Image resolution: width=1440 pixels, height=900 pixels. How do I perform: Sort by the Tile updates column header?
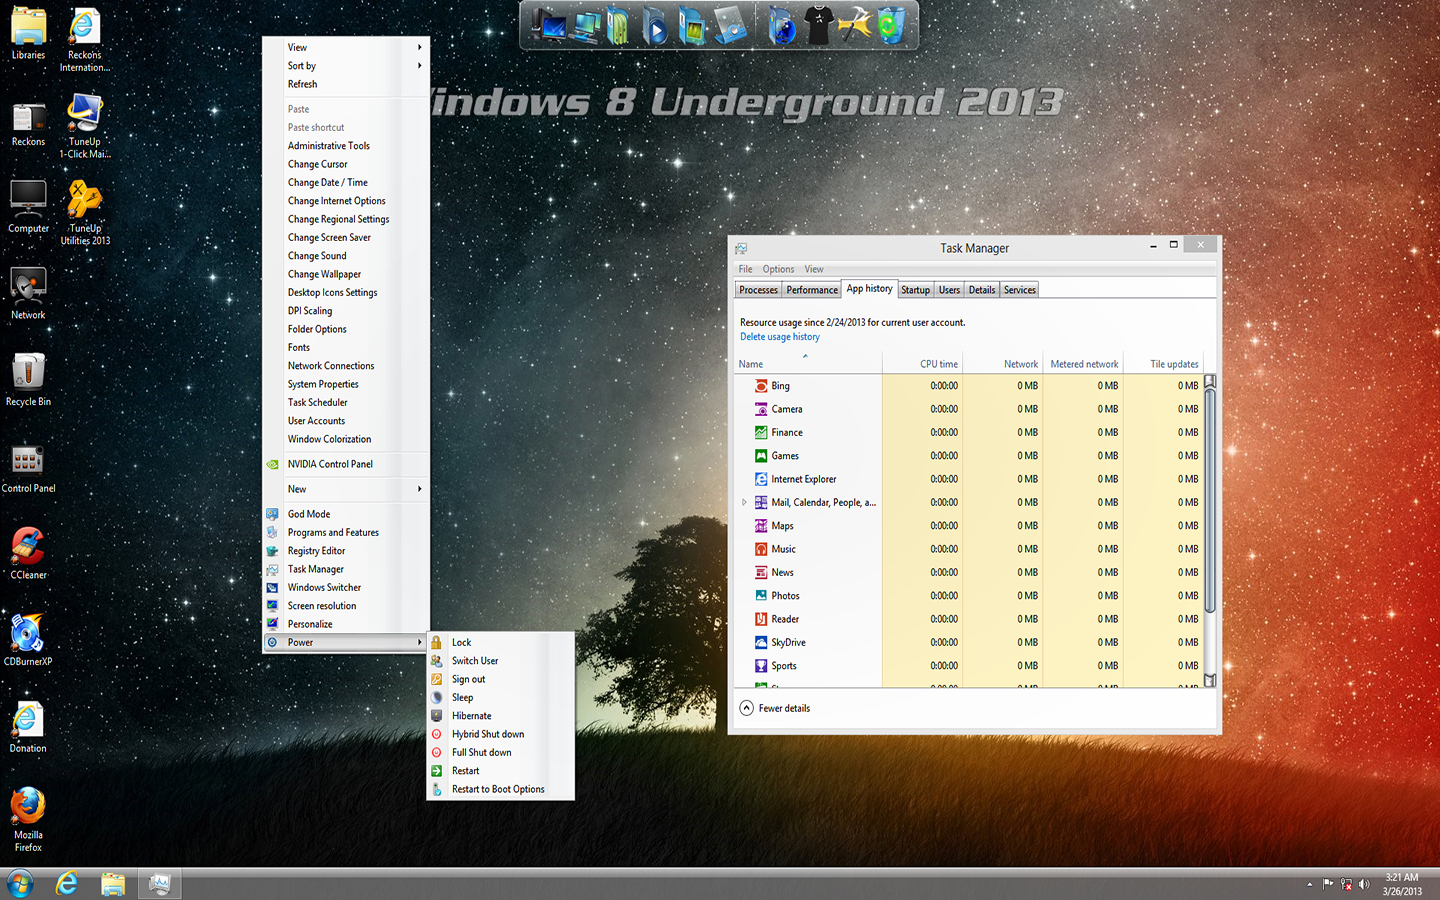point(1163,364)
